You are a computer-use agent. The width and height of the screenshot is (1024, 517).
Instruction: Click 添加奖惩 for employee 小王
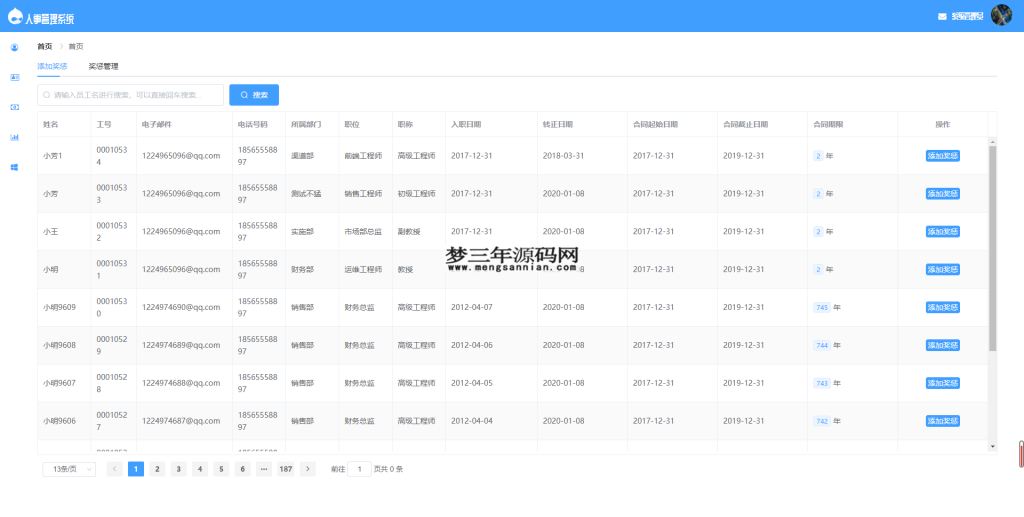click(942, 232)
